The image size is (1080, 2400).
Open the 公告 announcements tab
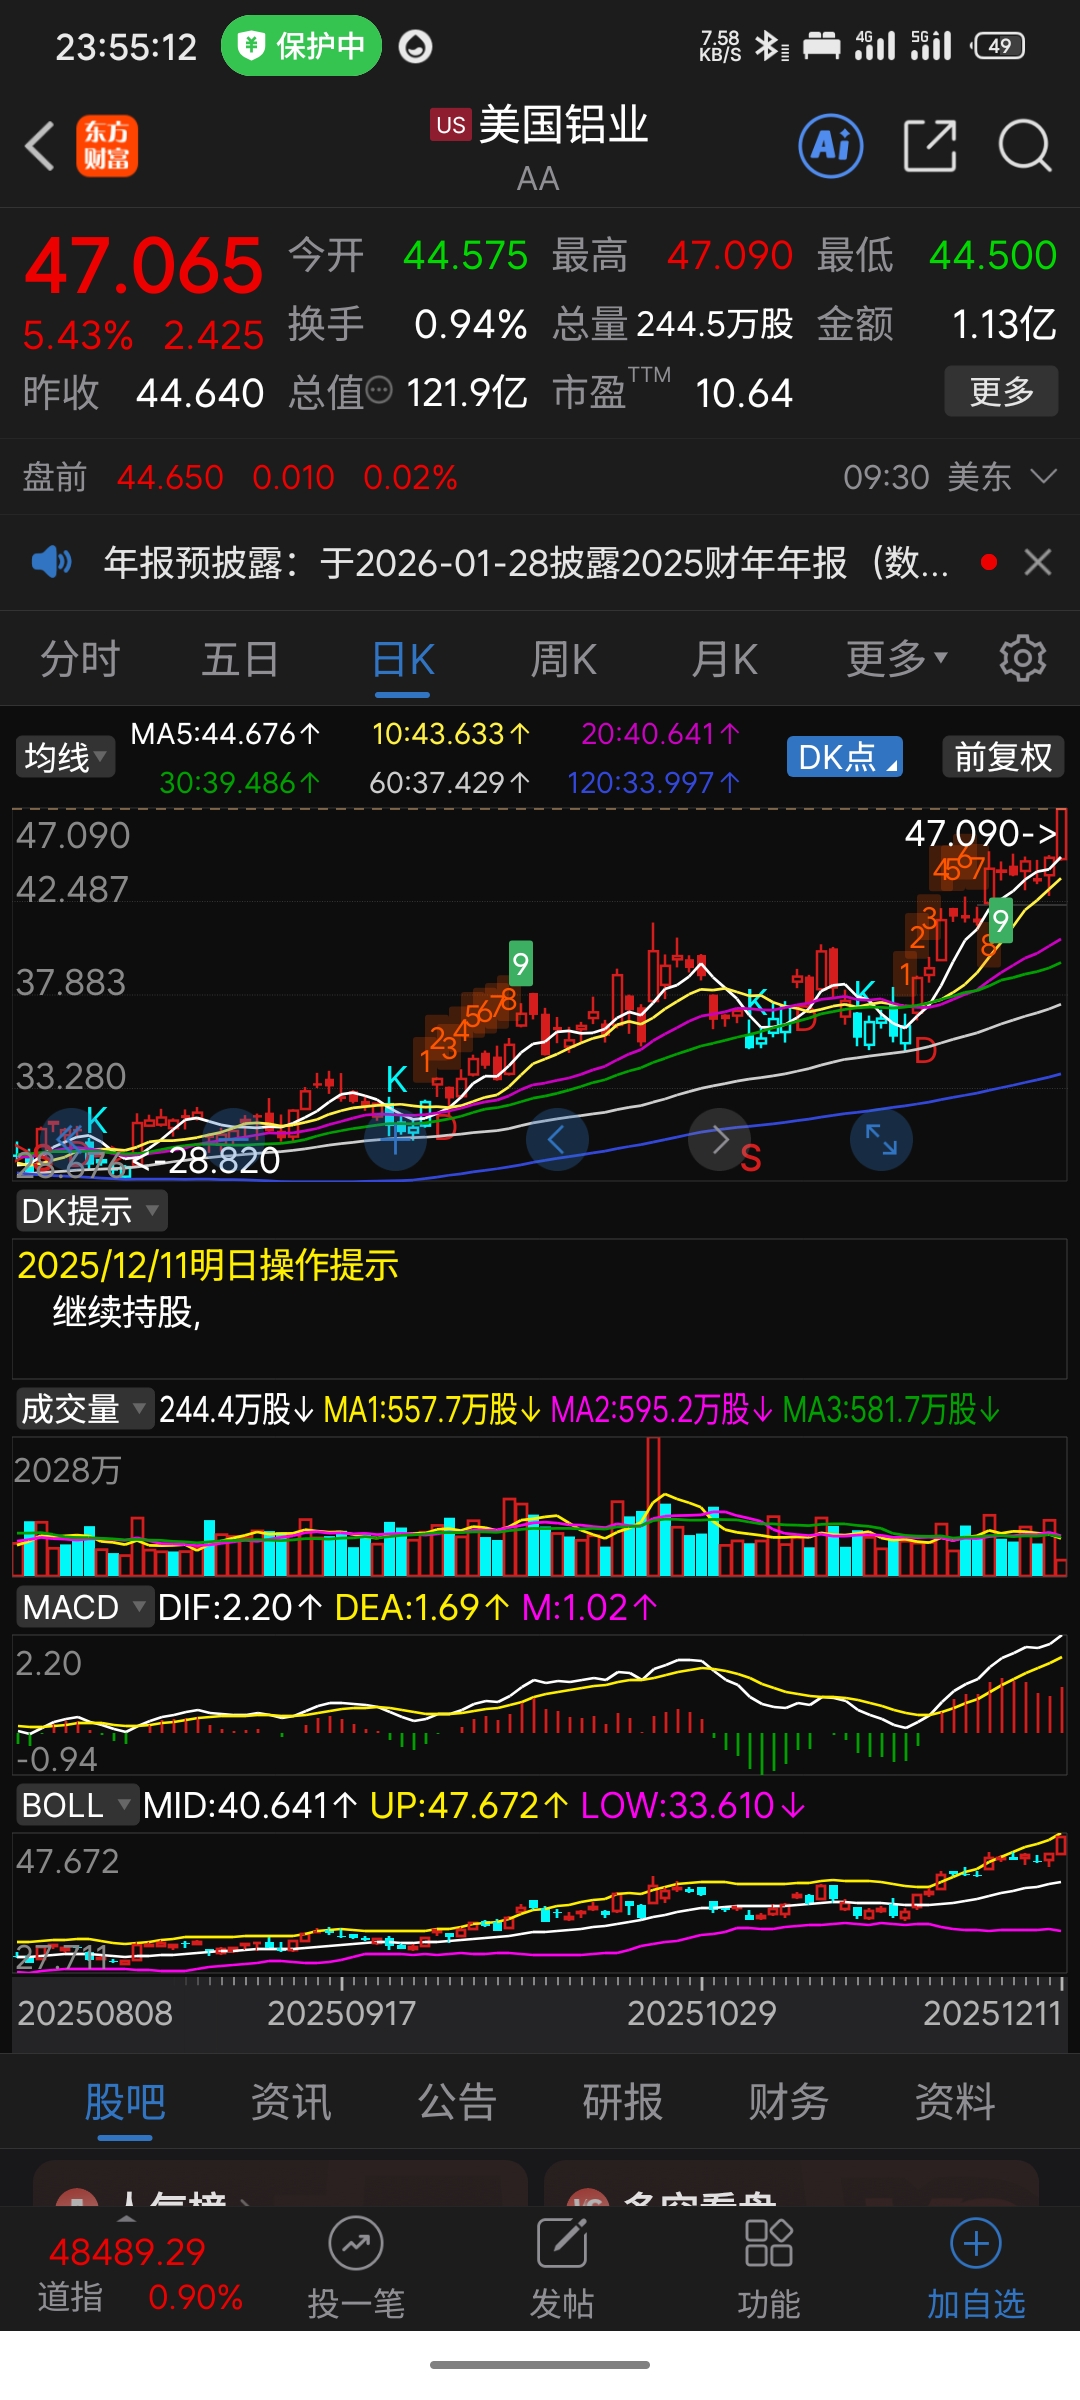point(457,2102)
